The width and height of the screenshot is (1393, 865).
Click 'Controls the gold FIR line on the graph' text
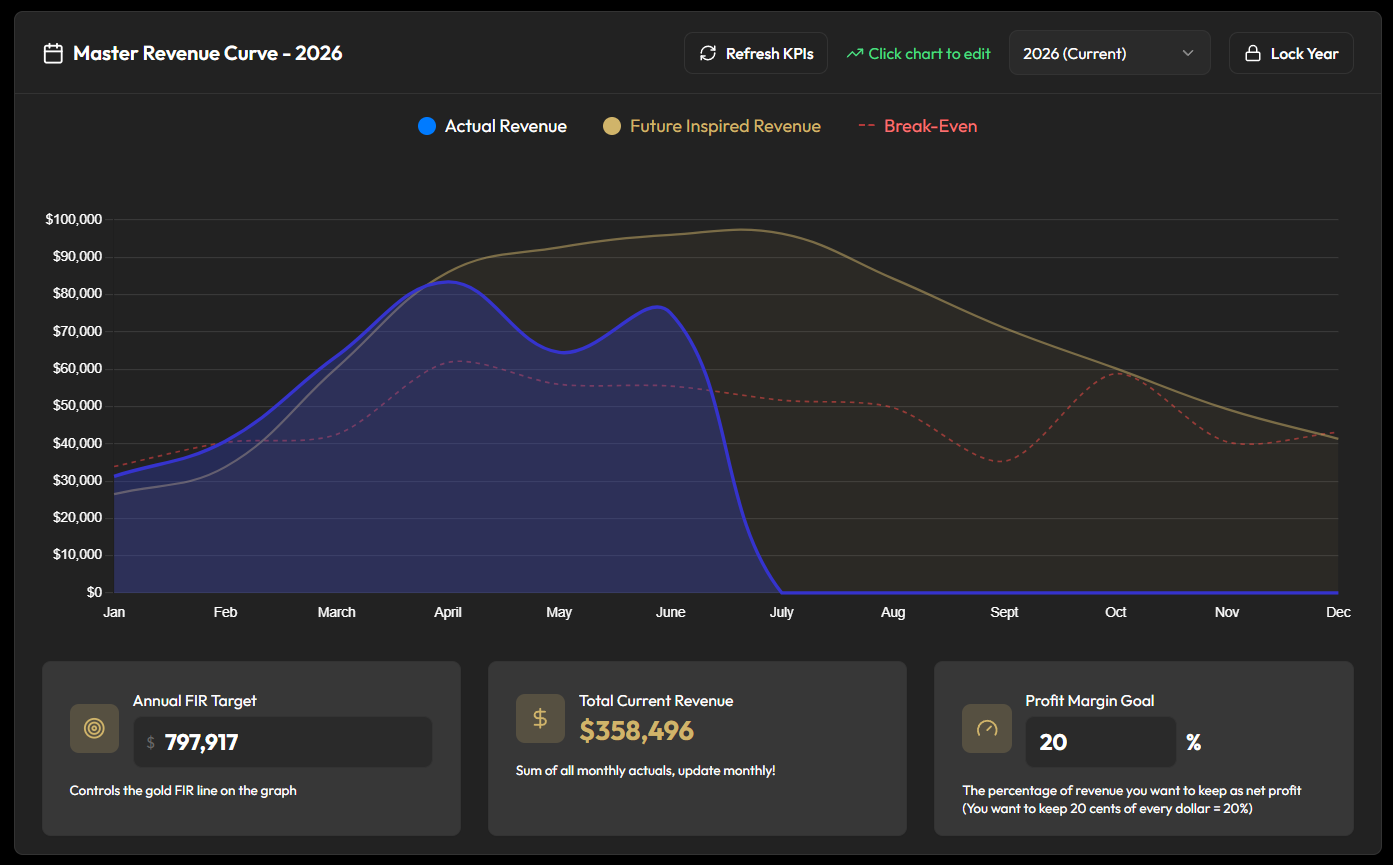pos(183,790)
